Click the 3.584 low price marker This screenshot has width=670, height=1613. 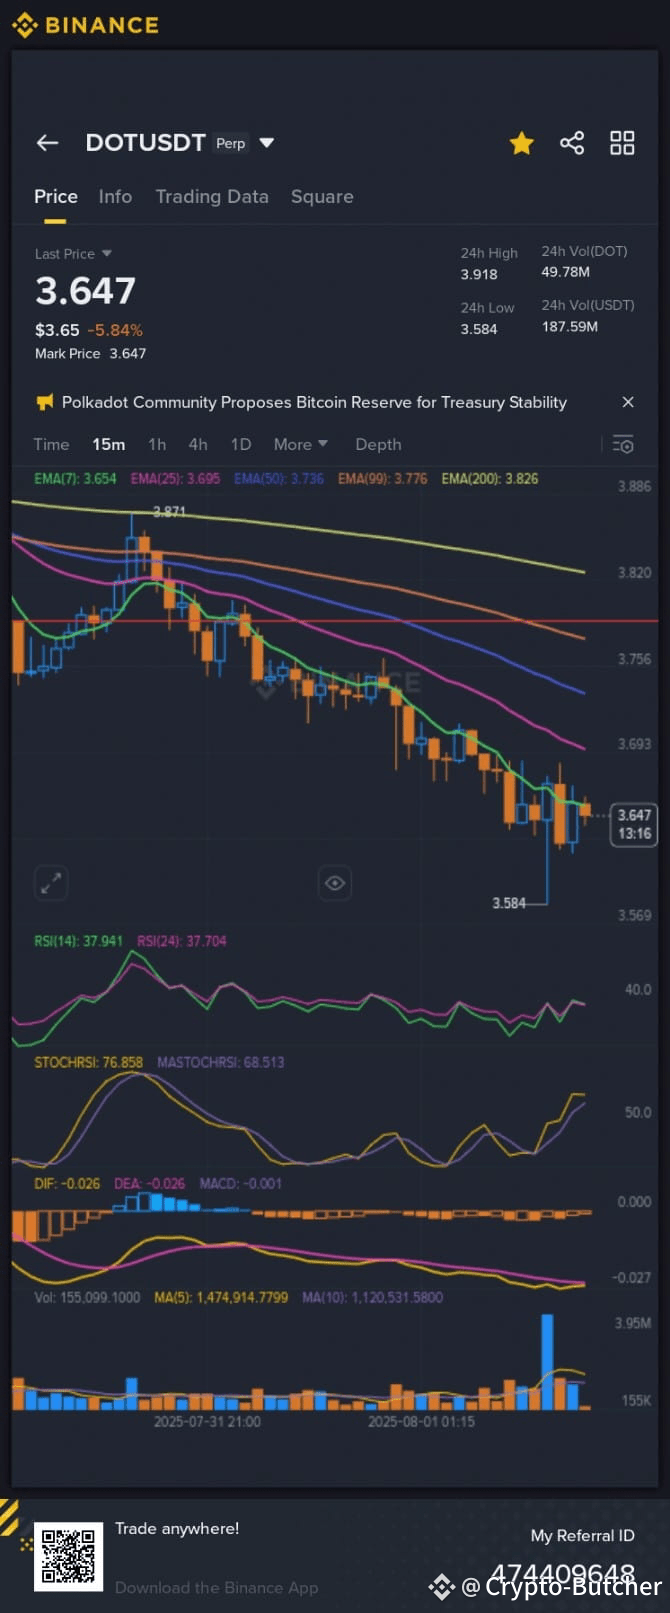509,903
